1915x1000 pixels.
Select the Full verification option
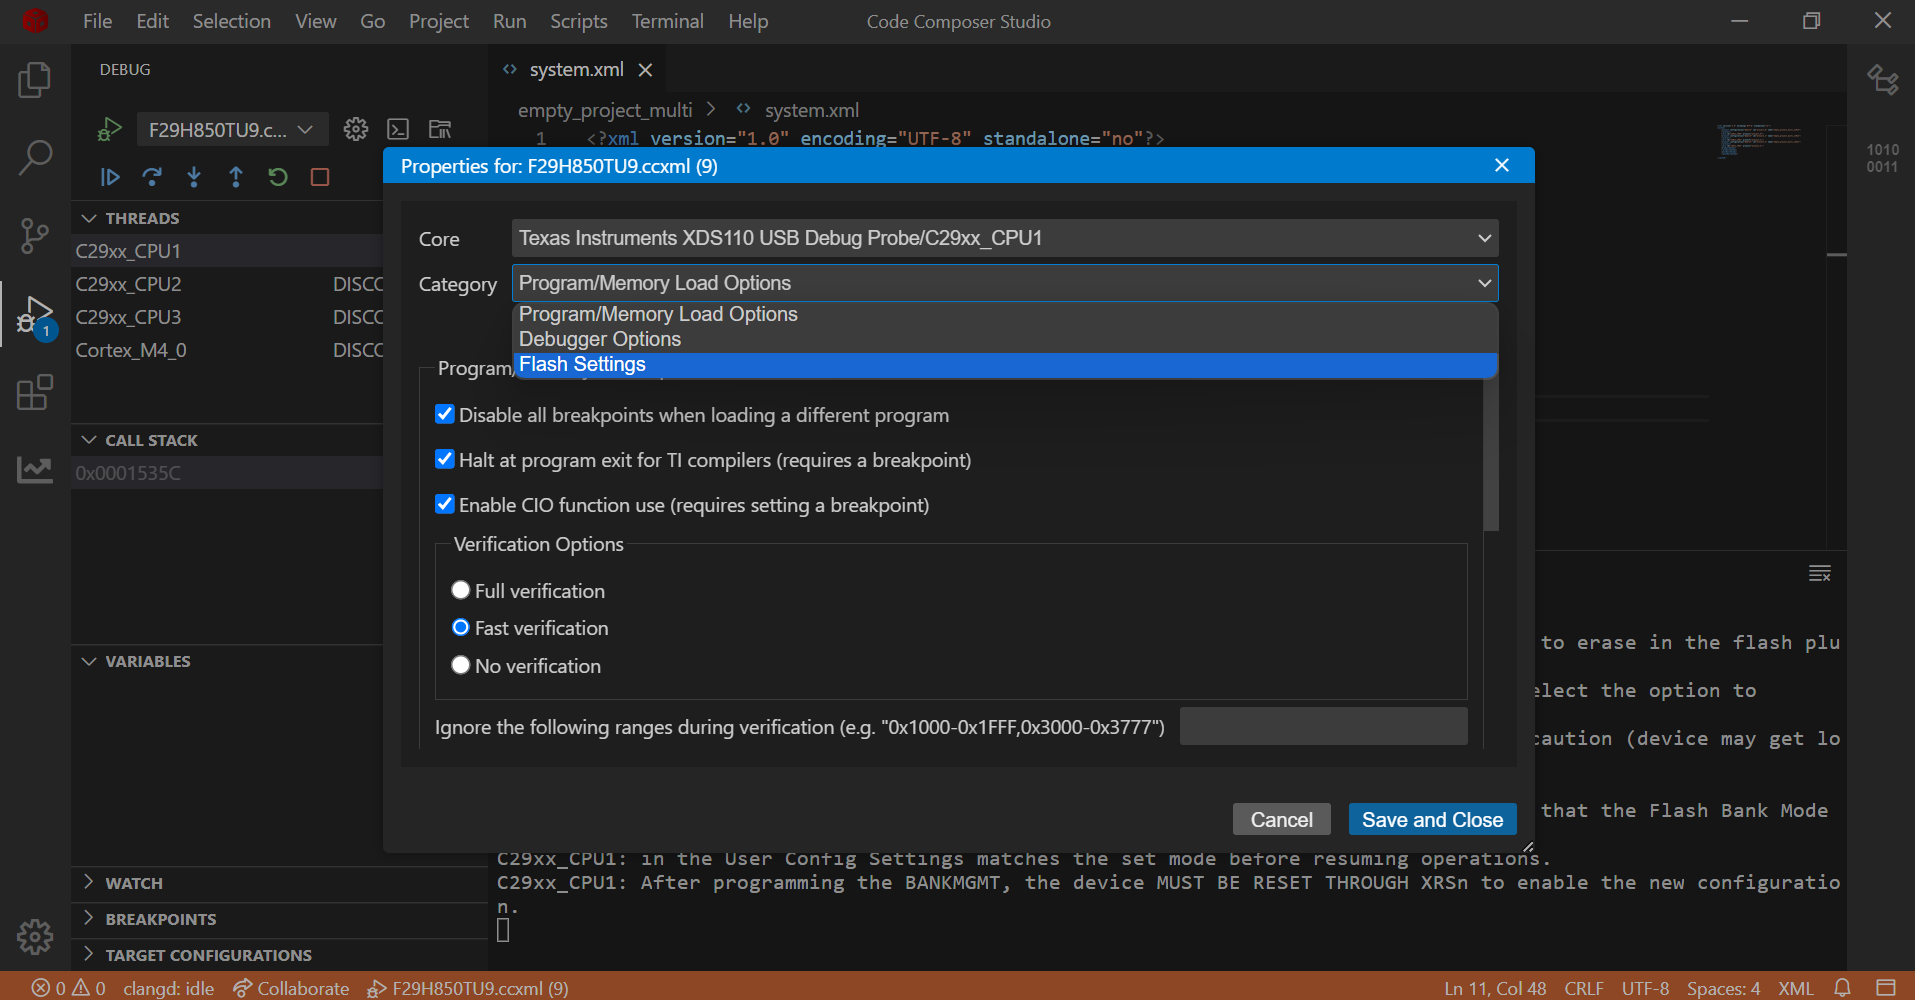click(x=461, y=590)
